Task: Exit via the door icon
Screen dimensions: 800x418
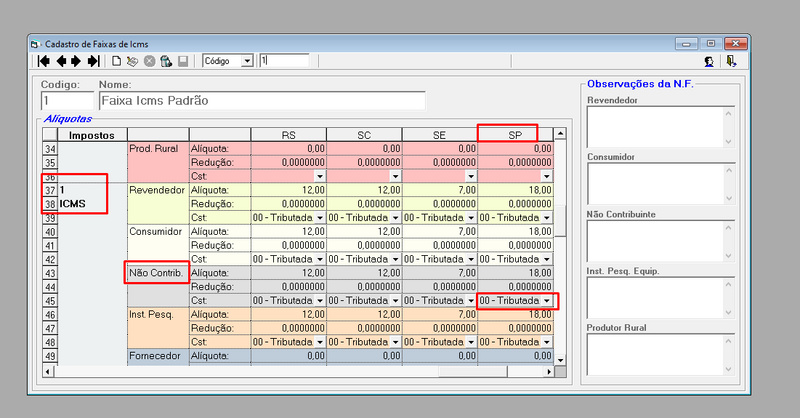Action: pos(731,61)
